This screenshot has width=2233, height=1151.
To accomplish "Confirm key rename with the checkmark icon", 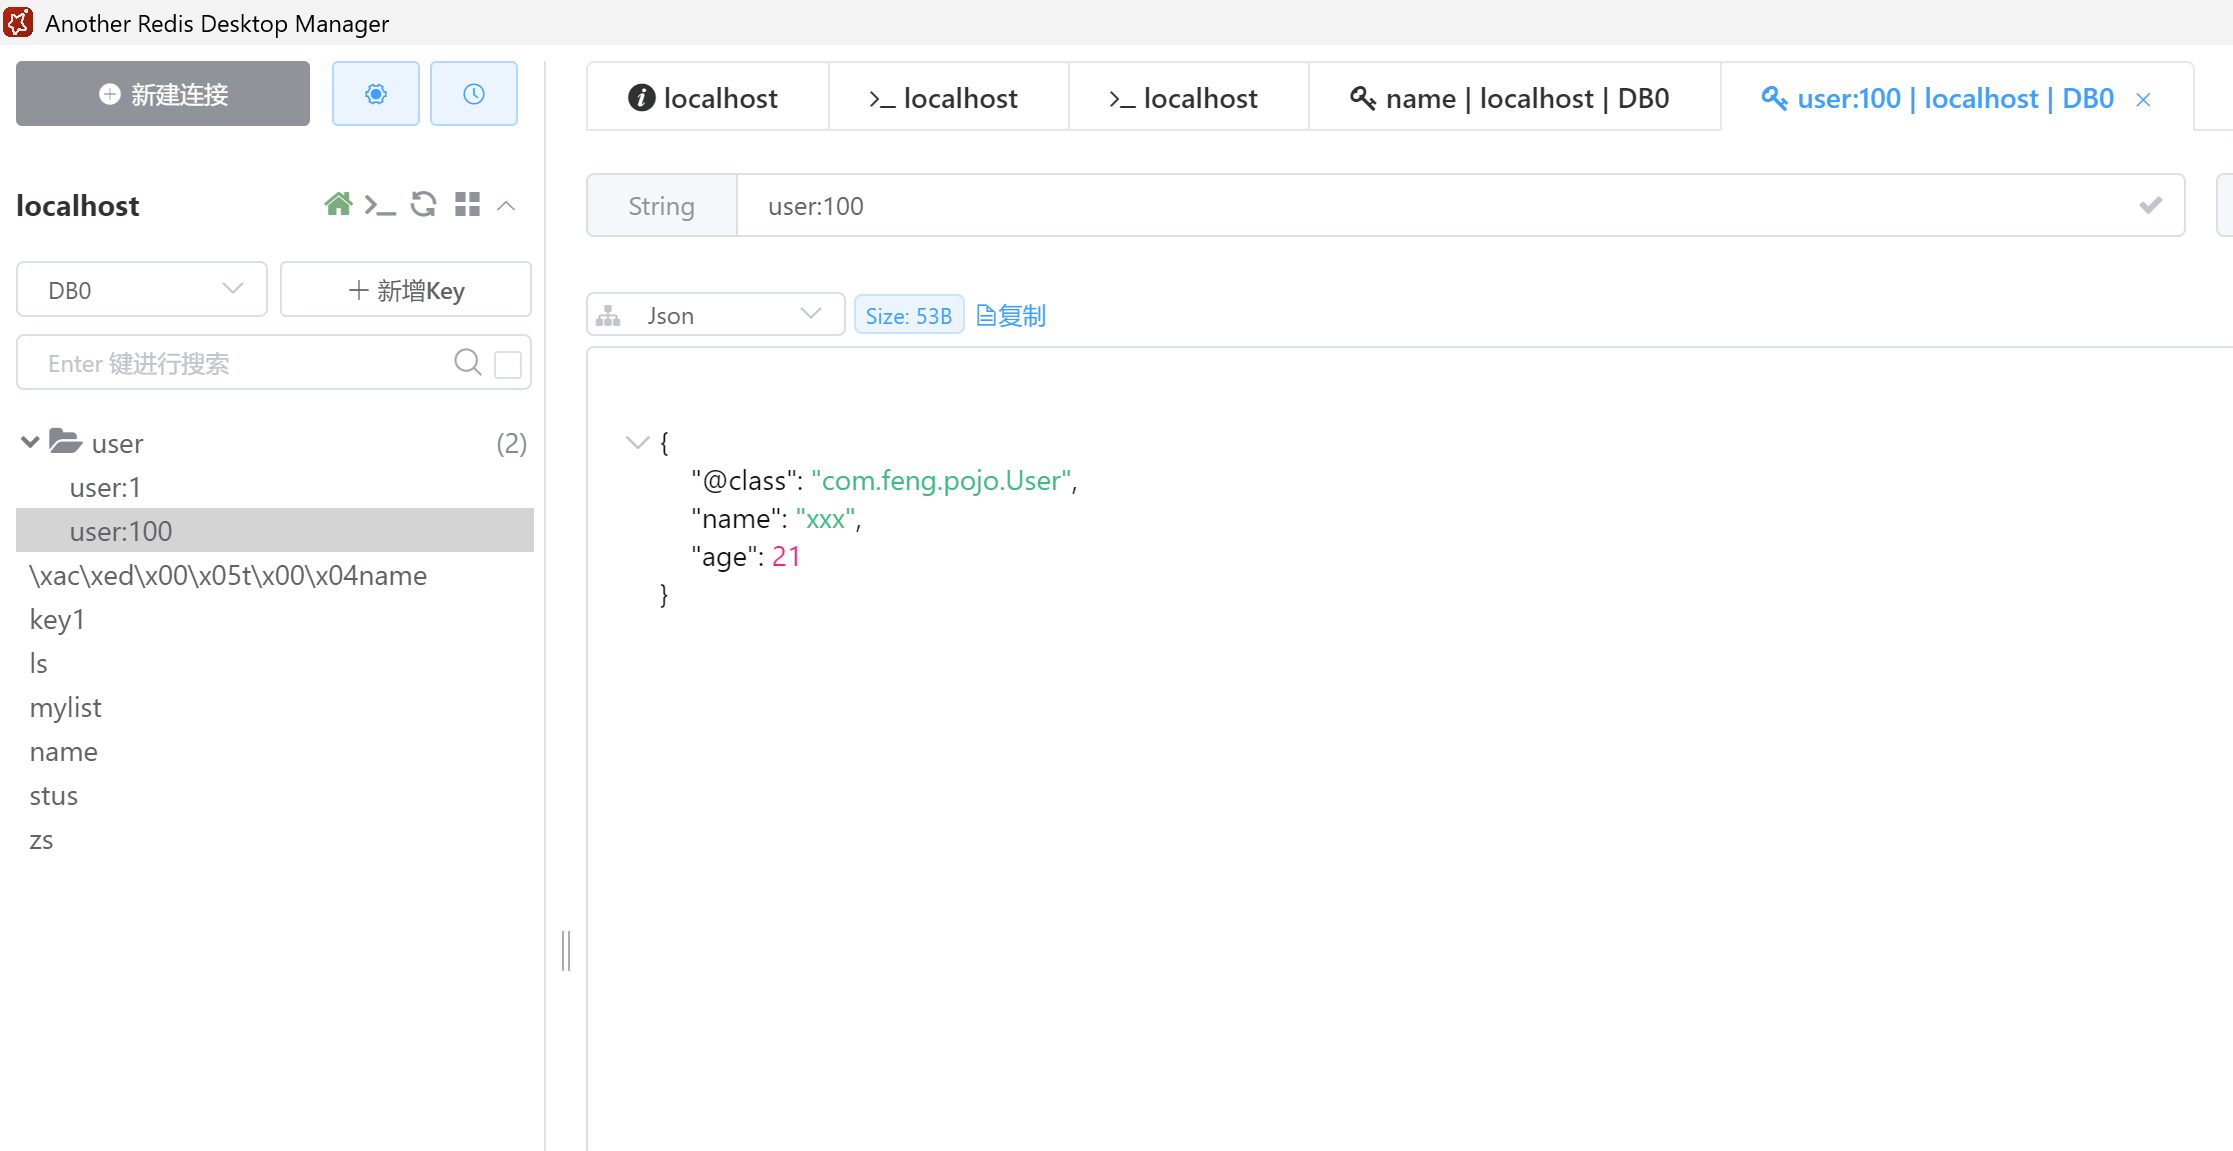I will [2150, 206].
